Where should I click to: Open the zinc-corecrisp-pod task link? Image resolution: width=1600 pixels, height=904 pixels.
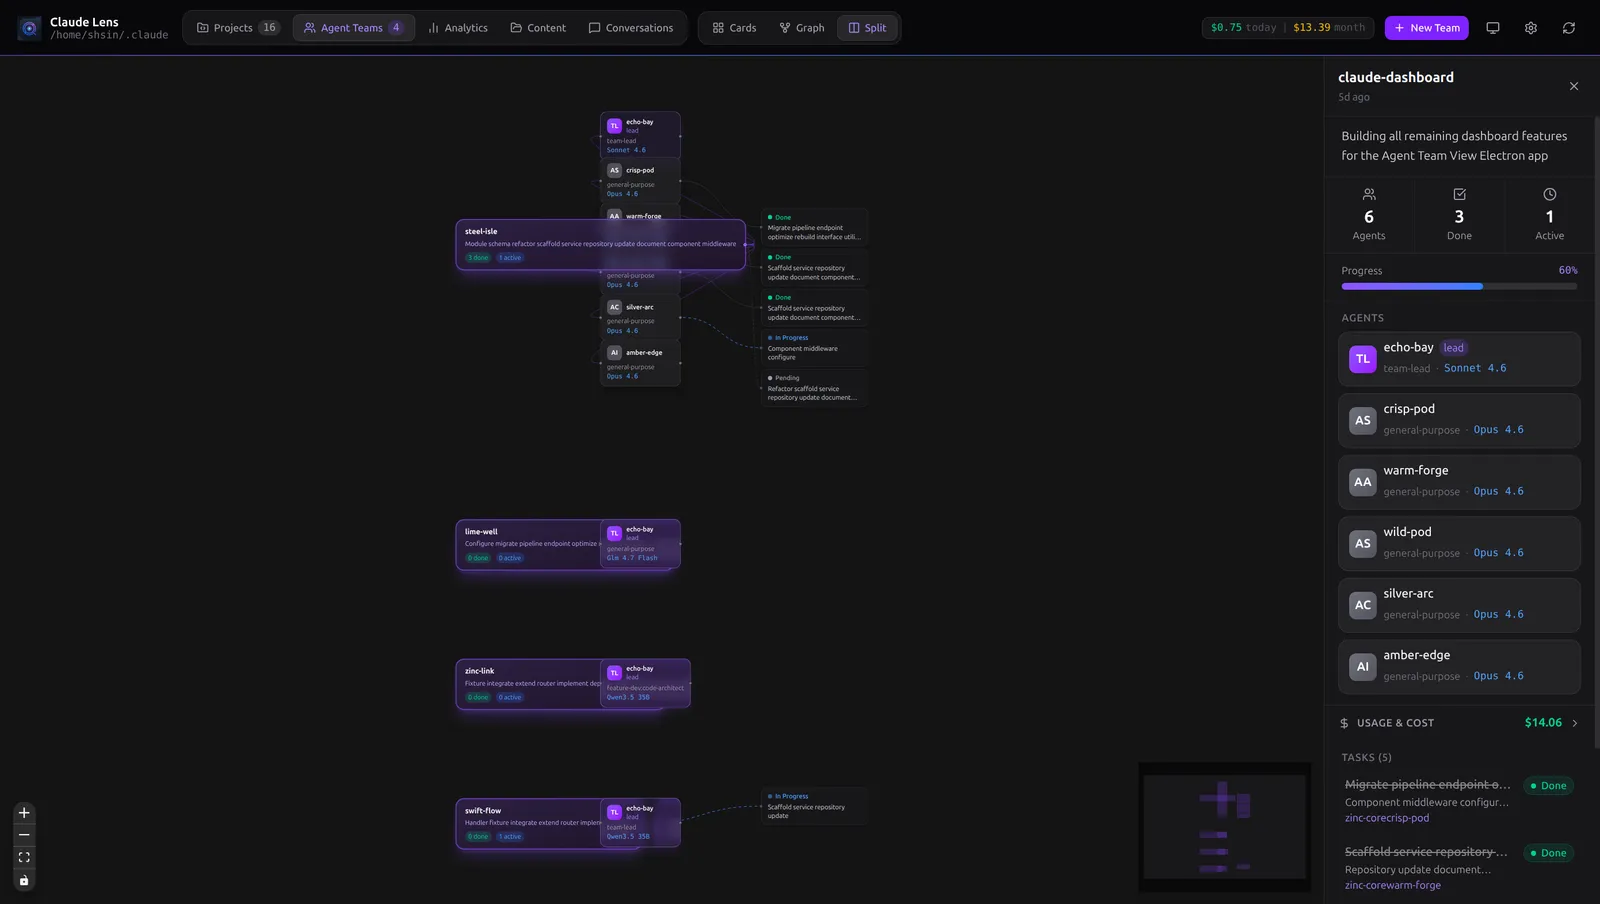(1386, 818)
